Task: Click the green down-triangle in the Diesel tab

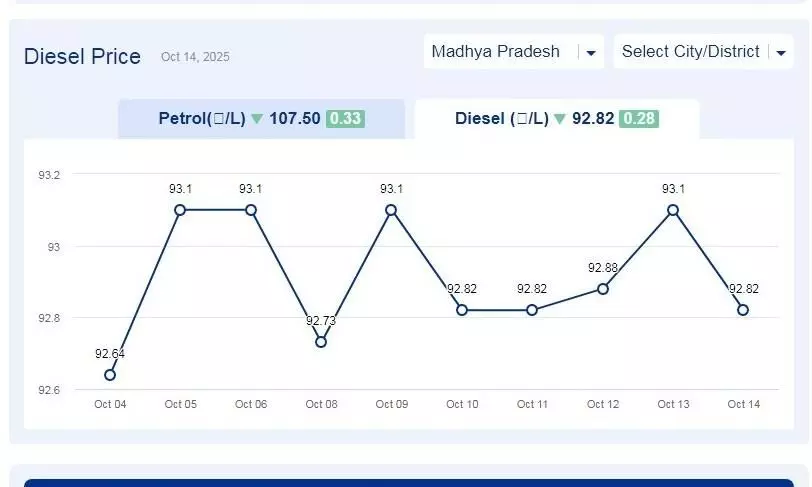Action: pos(560,119)
